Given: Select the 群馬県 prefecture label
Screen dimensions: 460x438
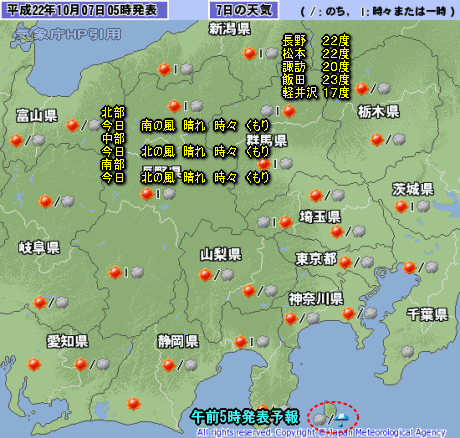Looking at the screenshot, I should pyautogui.click(x=266, y=140).
